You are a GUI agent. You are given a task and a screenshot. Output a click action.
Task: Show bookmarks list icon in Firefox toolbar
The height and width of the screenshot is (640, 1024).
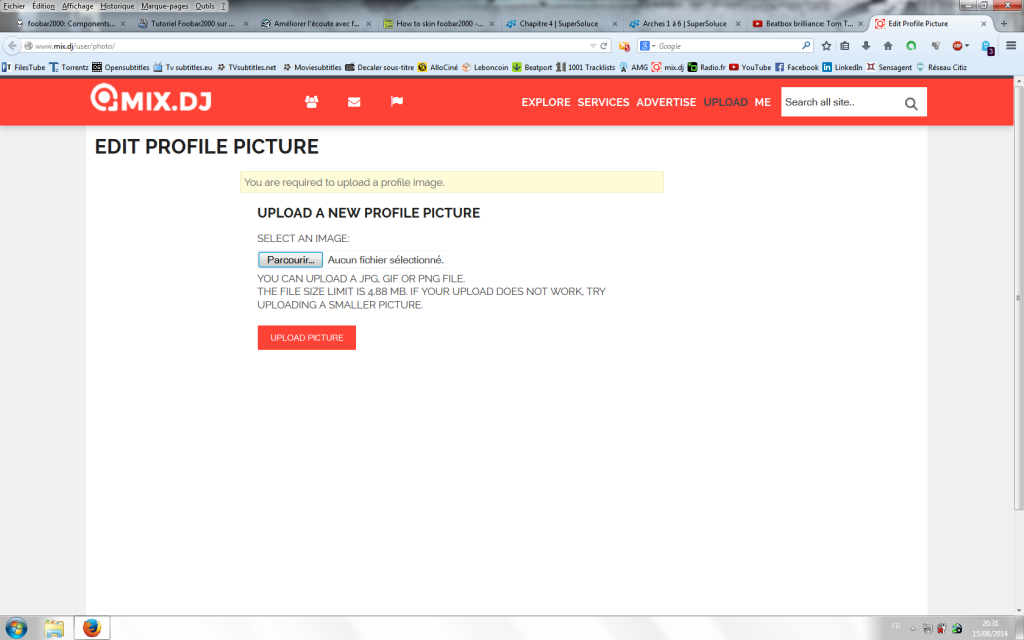point(844,46)
